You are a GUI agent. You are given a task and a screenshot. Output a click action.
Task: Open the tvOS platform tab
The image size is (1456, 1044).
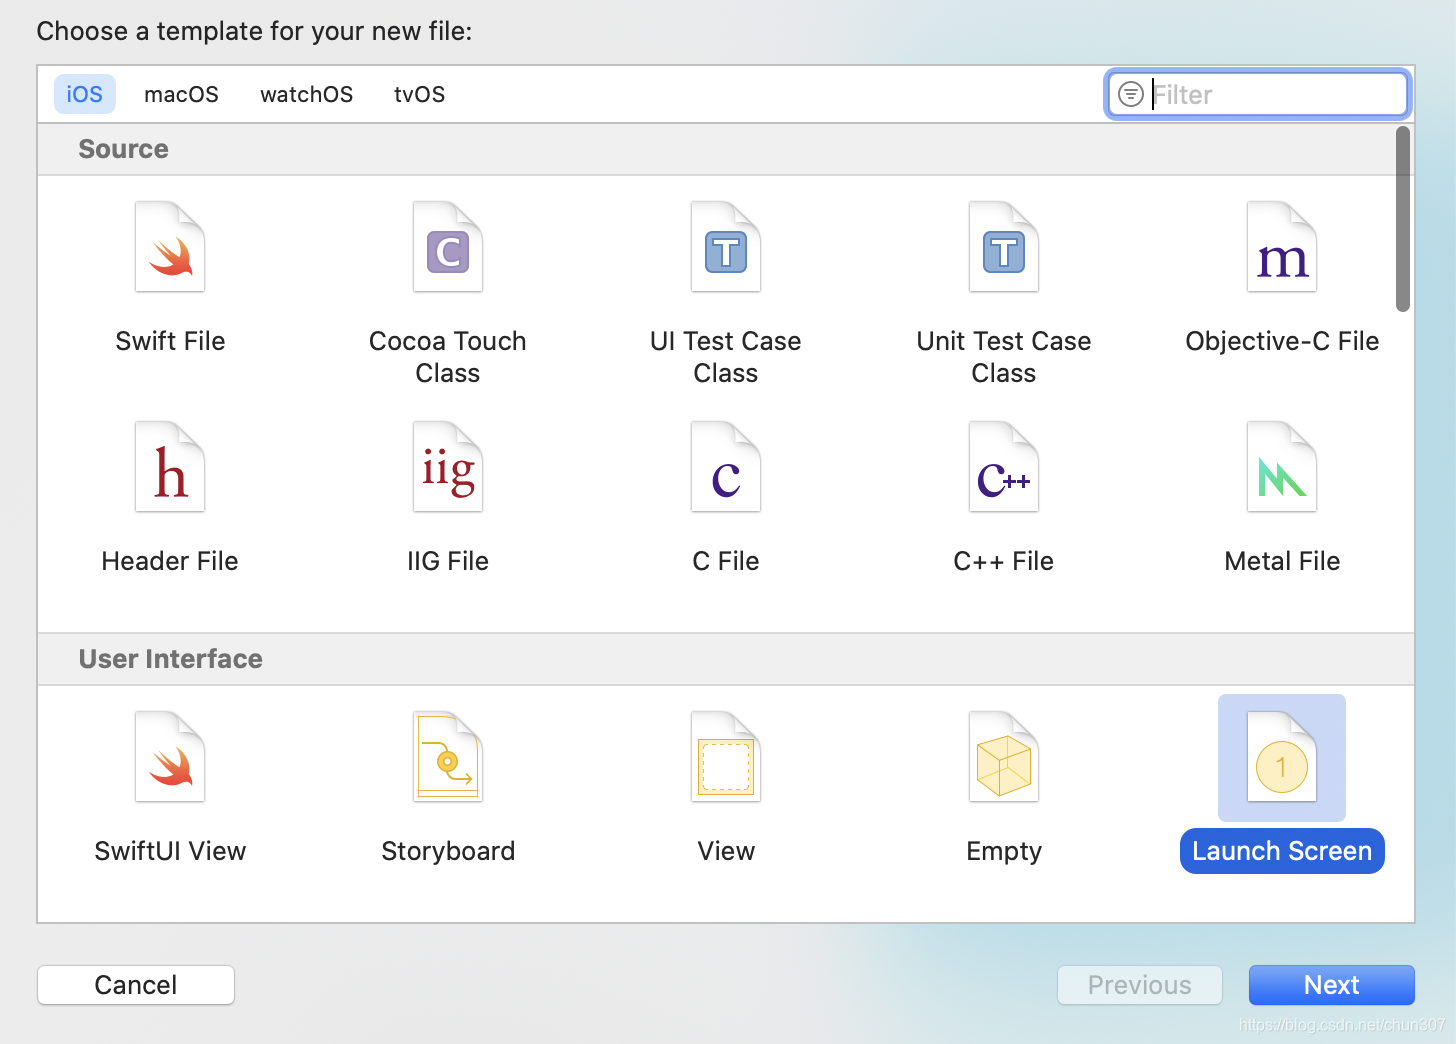pos(420,94)
